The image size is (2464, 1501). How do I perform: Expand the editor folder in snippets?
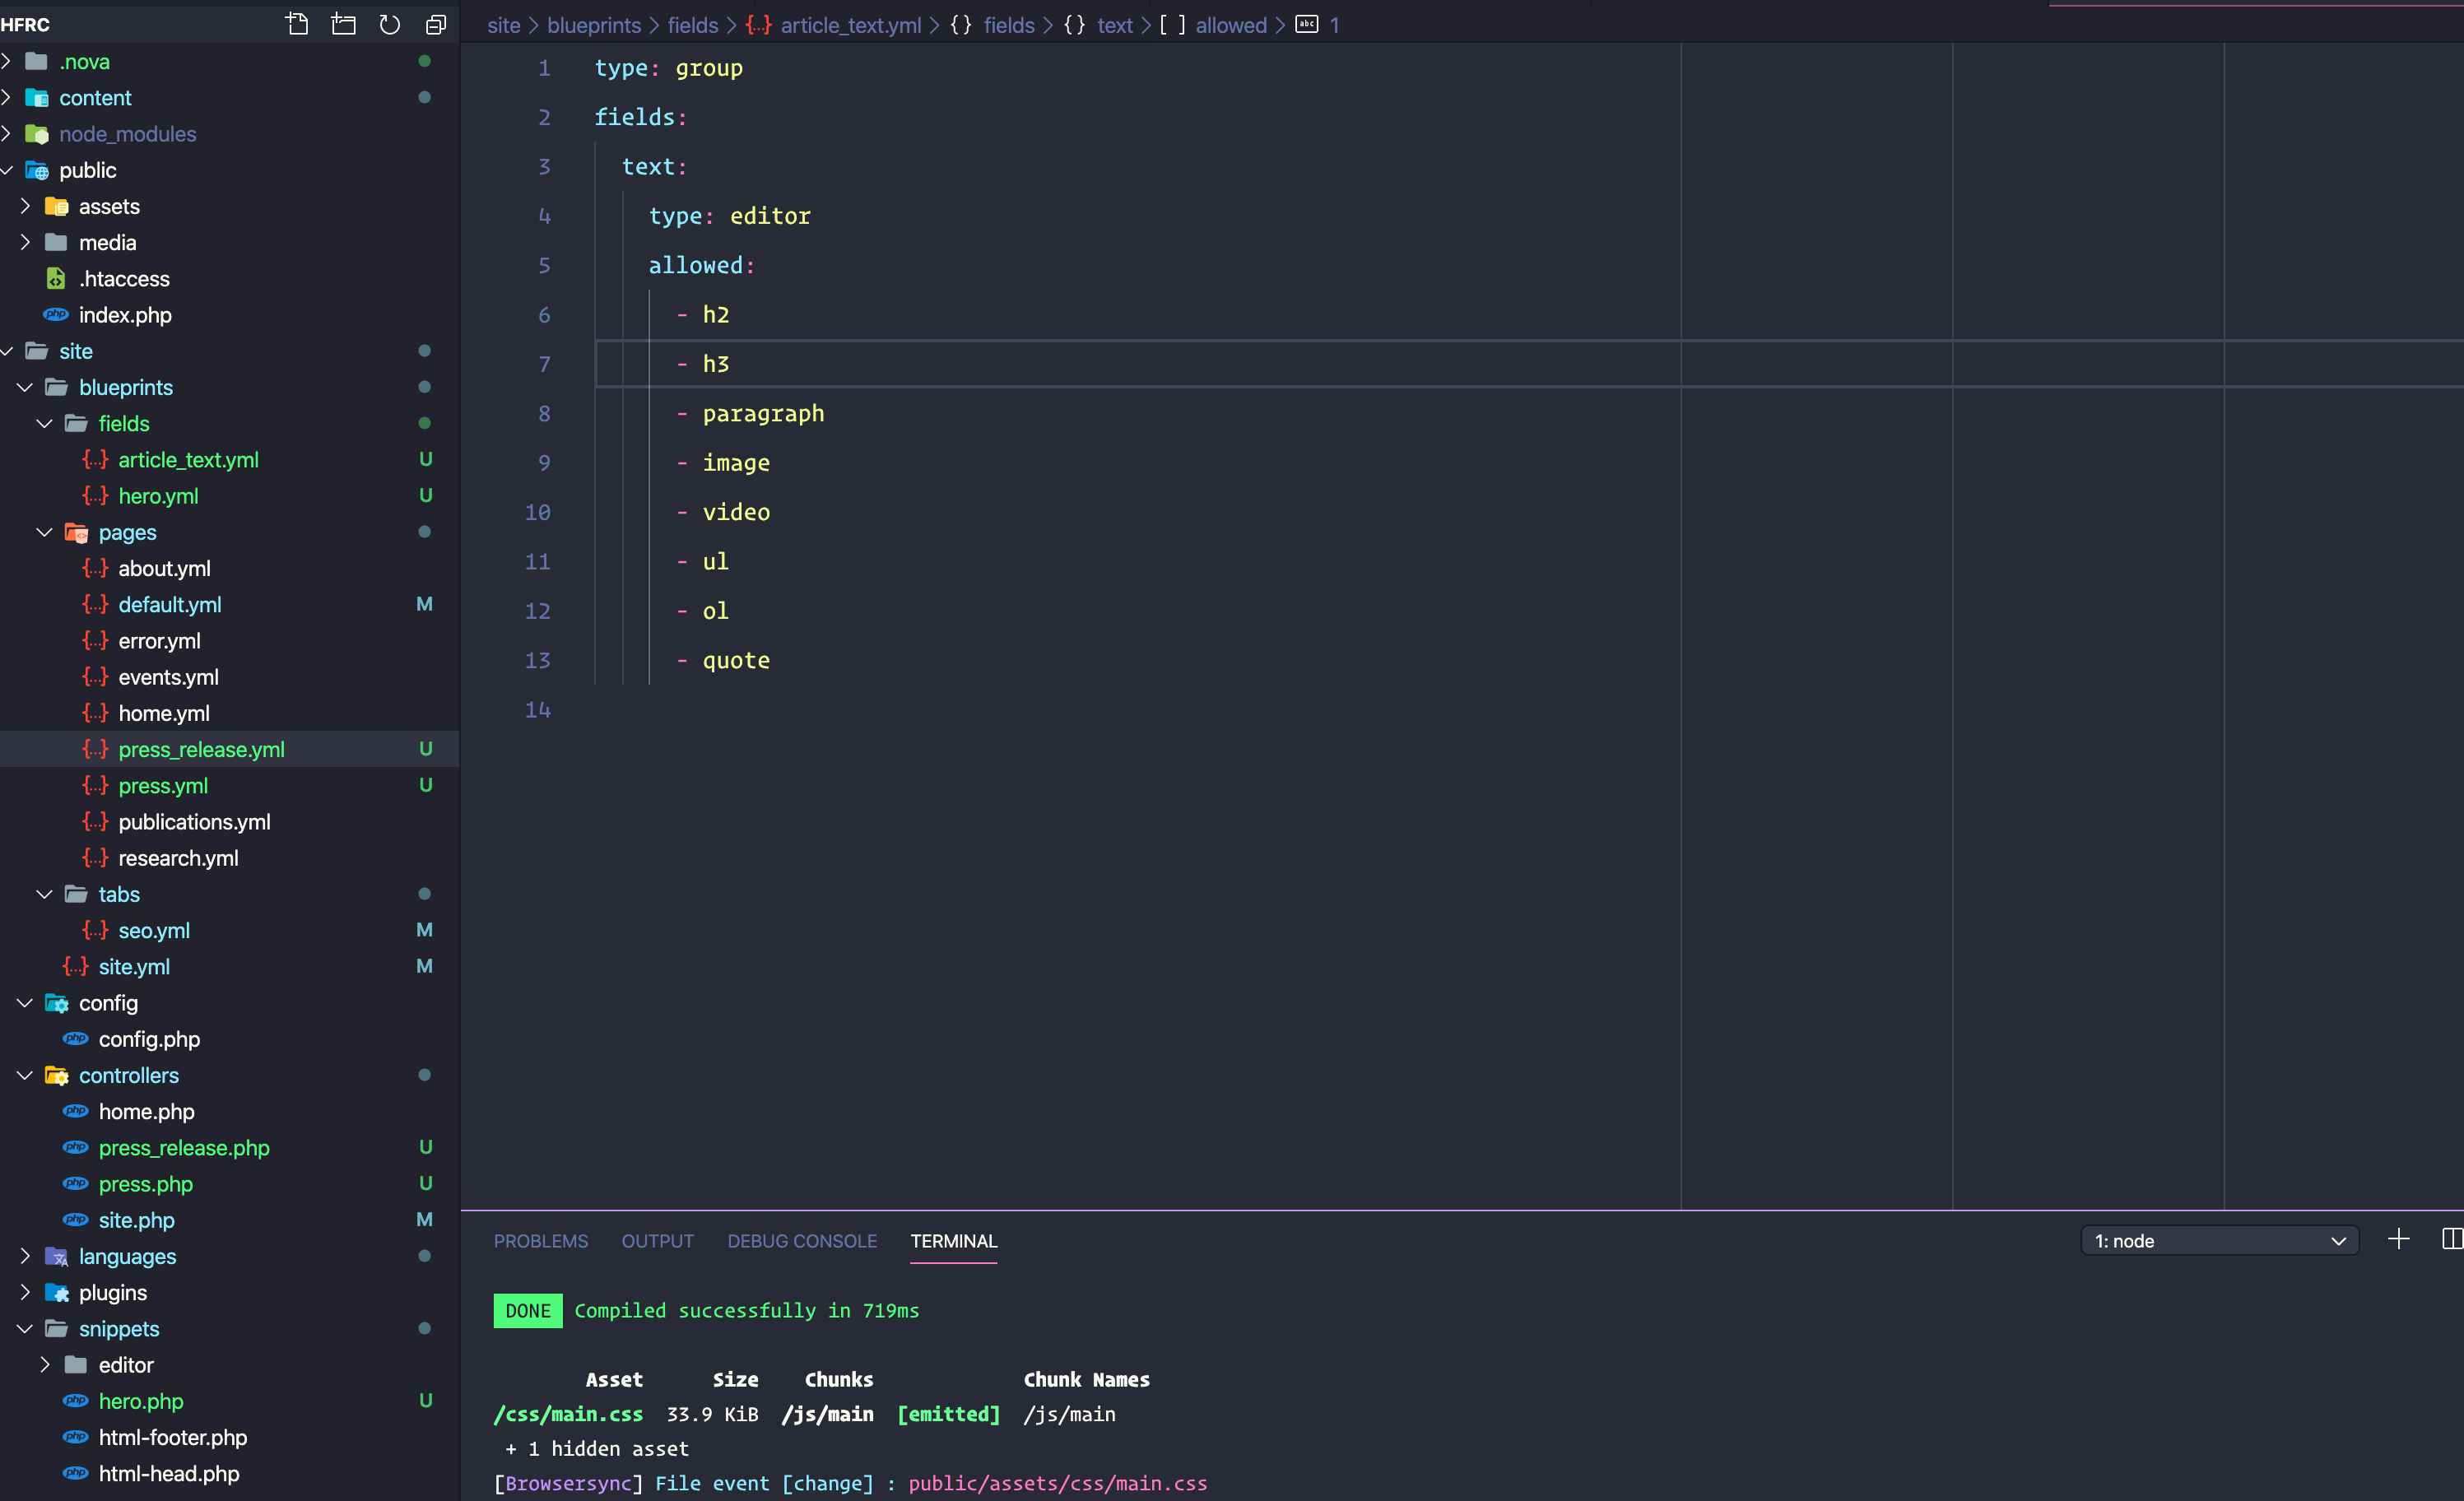[x=125, y=1365]
